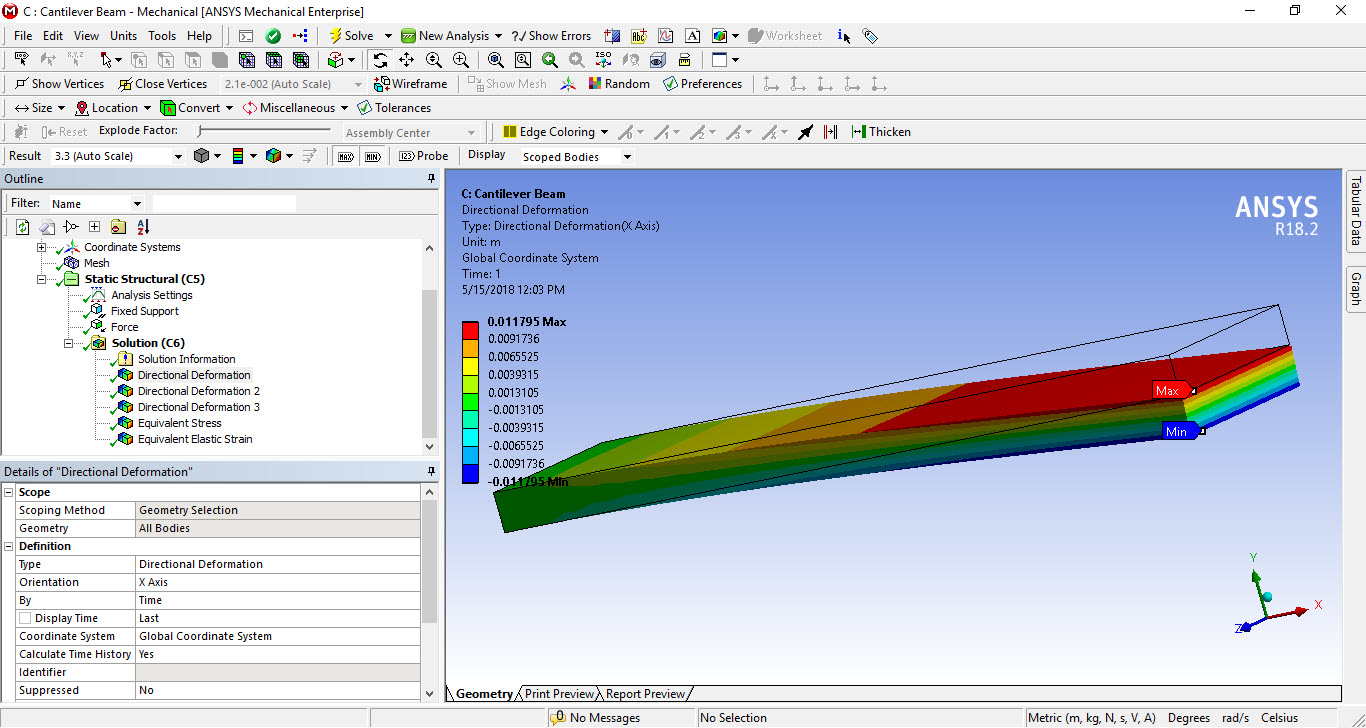The image size is (1366, 728).
Task: Click the Refresh Search icon in Outline
Action: [23, 227]
